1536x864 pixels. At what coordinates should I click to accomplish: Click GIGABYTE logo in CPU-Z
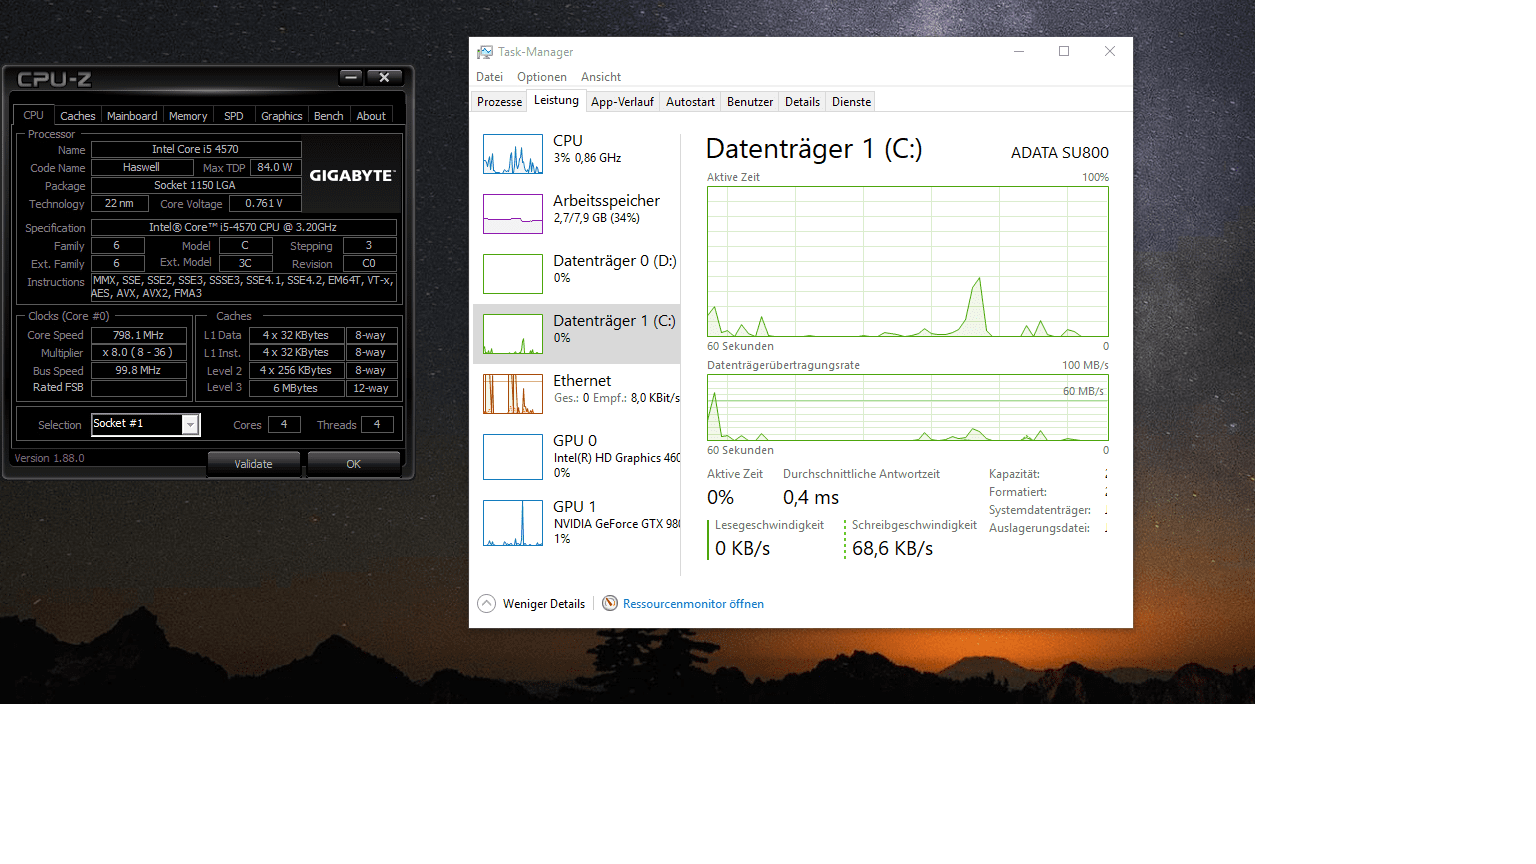coord(352,176)
